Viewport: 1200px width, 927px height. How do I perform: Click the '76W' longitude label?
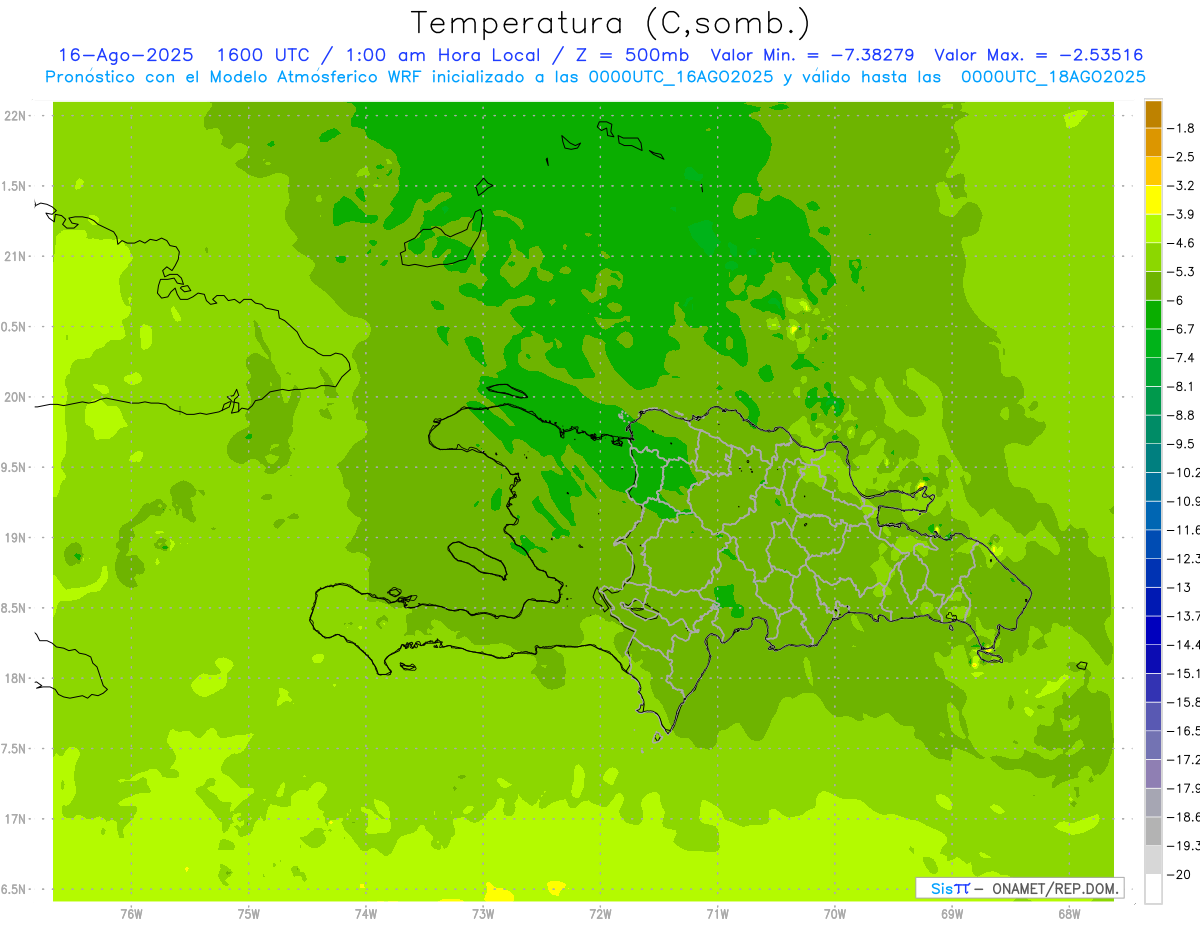click(131, 913)
